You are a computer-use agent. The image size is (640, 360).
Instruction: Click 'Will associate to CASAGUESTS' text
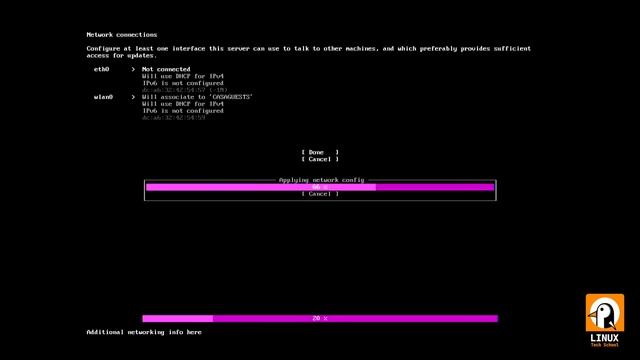[x=197, y=97]
